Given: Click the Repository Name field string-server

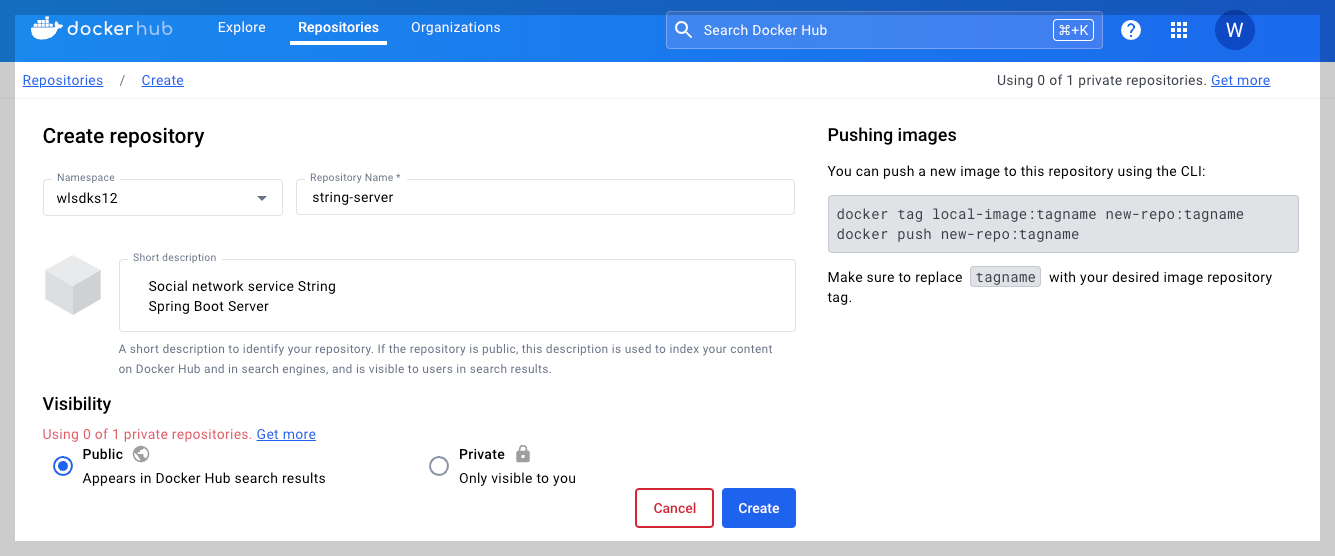Looking at the screenshot, I should point(546,197).
